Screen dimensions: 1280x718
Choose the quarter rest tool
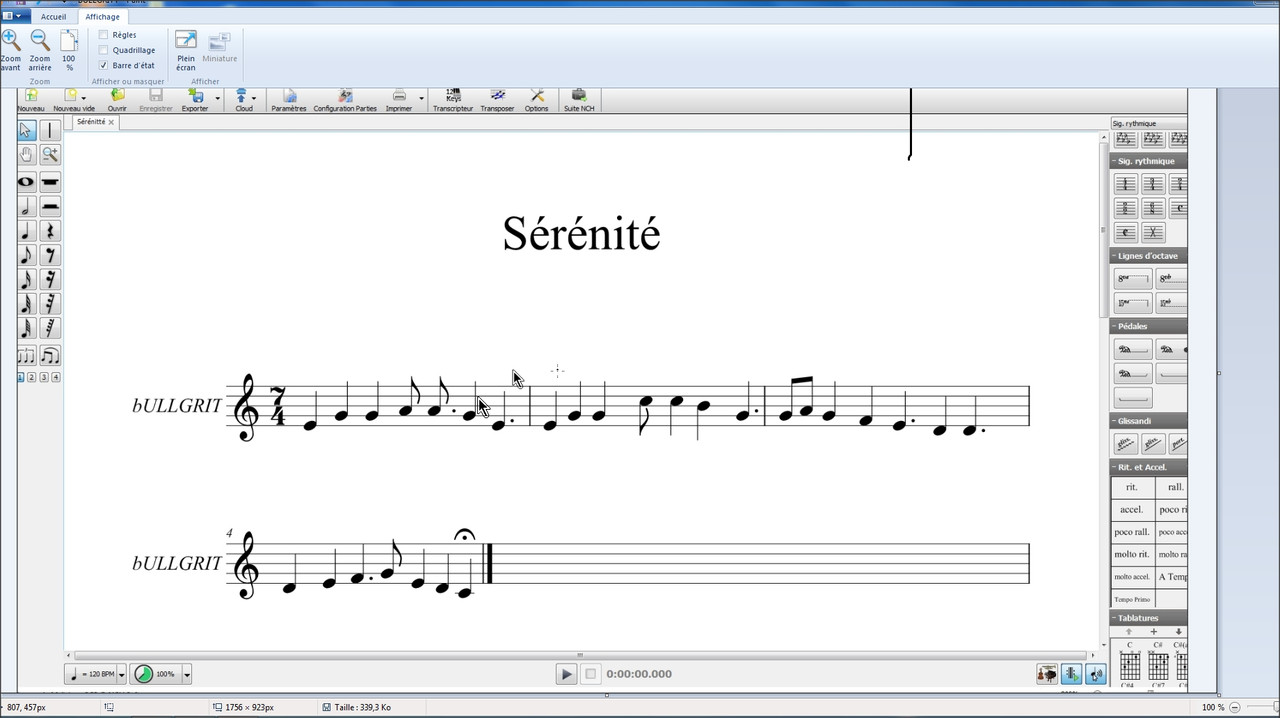(x=50, y=231)
